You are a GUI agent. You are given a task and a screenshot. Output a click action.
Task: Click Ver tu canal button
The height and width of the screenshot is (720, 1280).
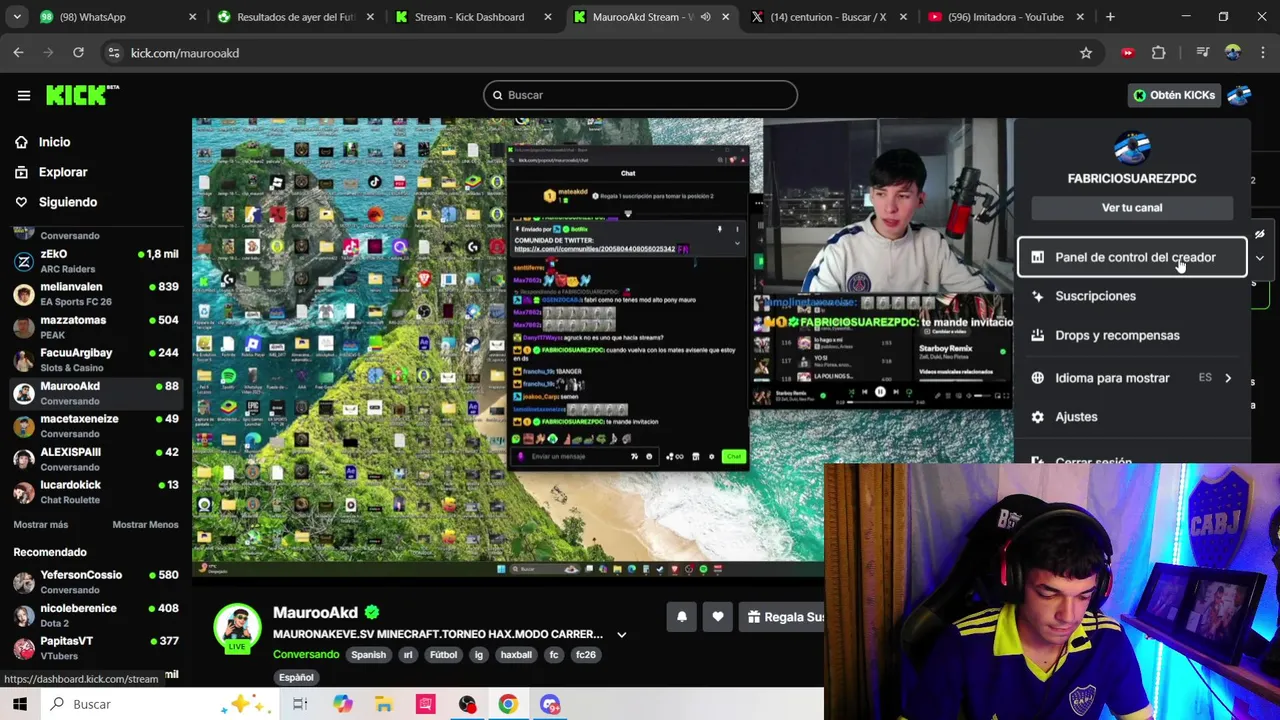click(1132, 208)
